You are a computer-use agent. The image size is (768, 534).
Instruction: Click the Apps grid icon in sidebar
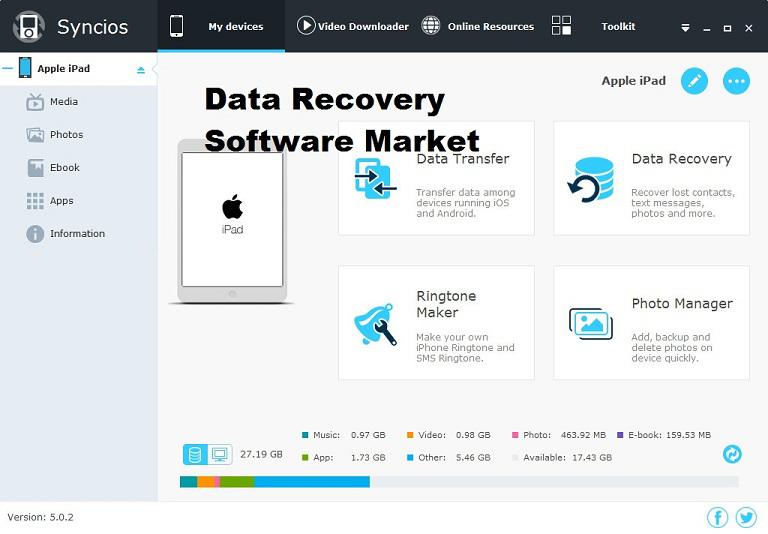pyautogui.click(x=35, y=201)
